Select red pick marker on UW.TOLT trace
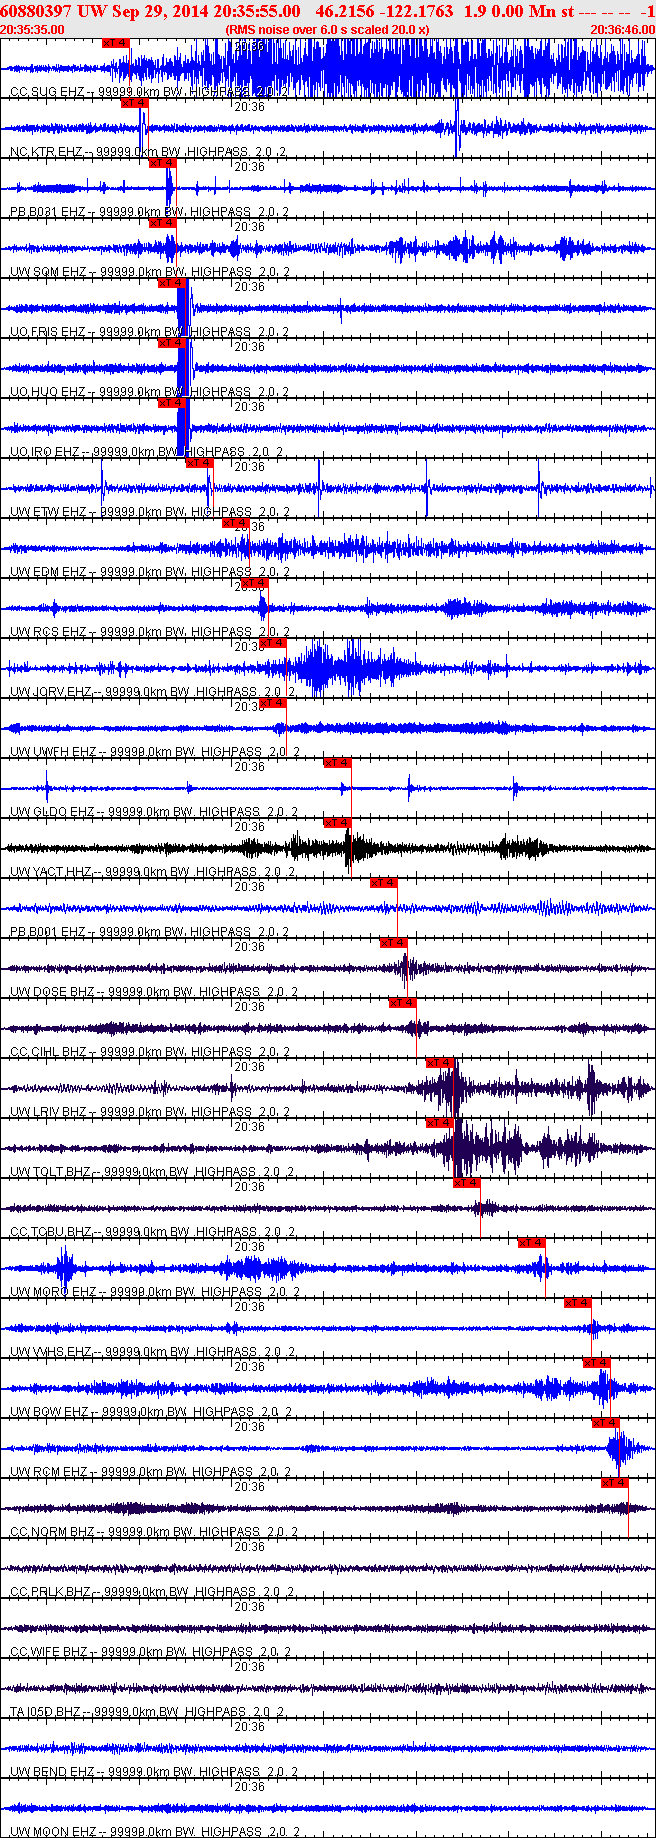 coord(439,1123)
